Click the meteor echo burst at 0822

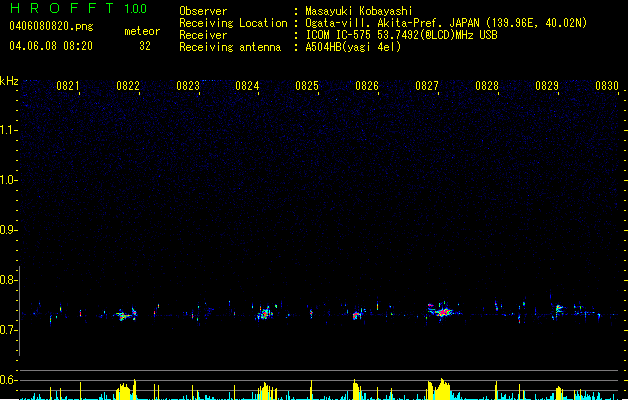pyautogui.click(x=127, y=315)
